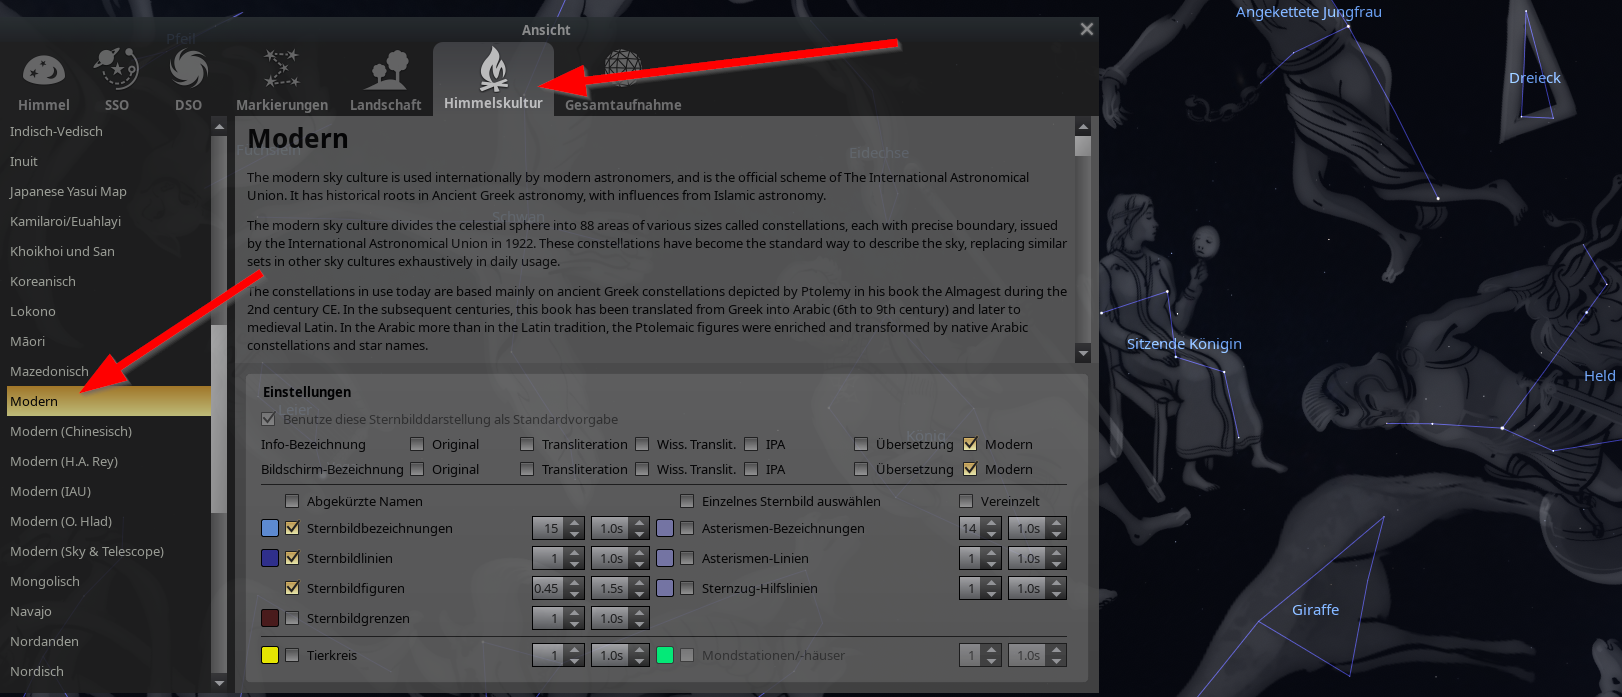This screenshot has height=697, width=1622.
Task: Select the Himmelskultur campfire icon
Action: (493, 69)
